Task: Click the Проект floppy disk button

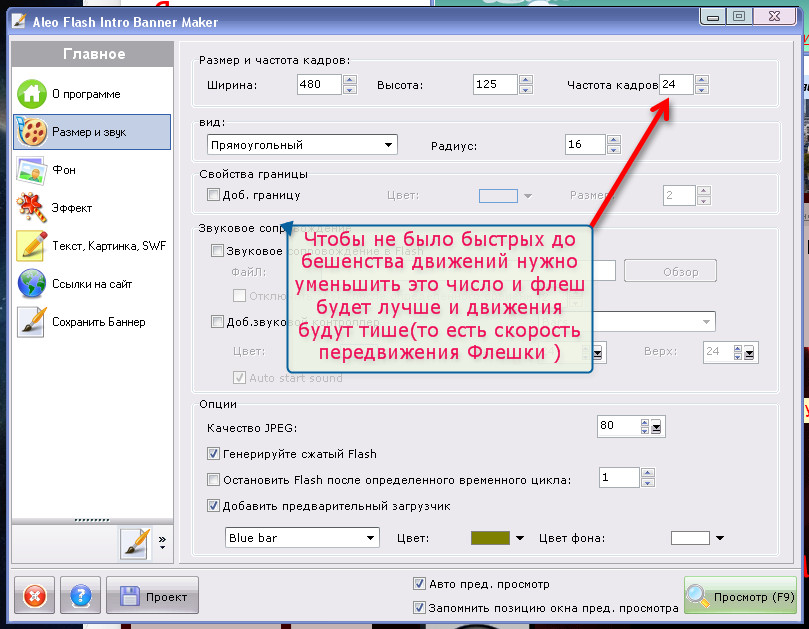Action: tap(152, 596)
